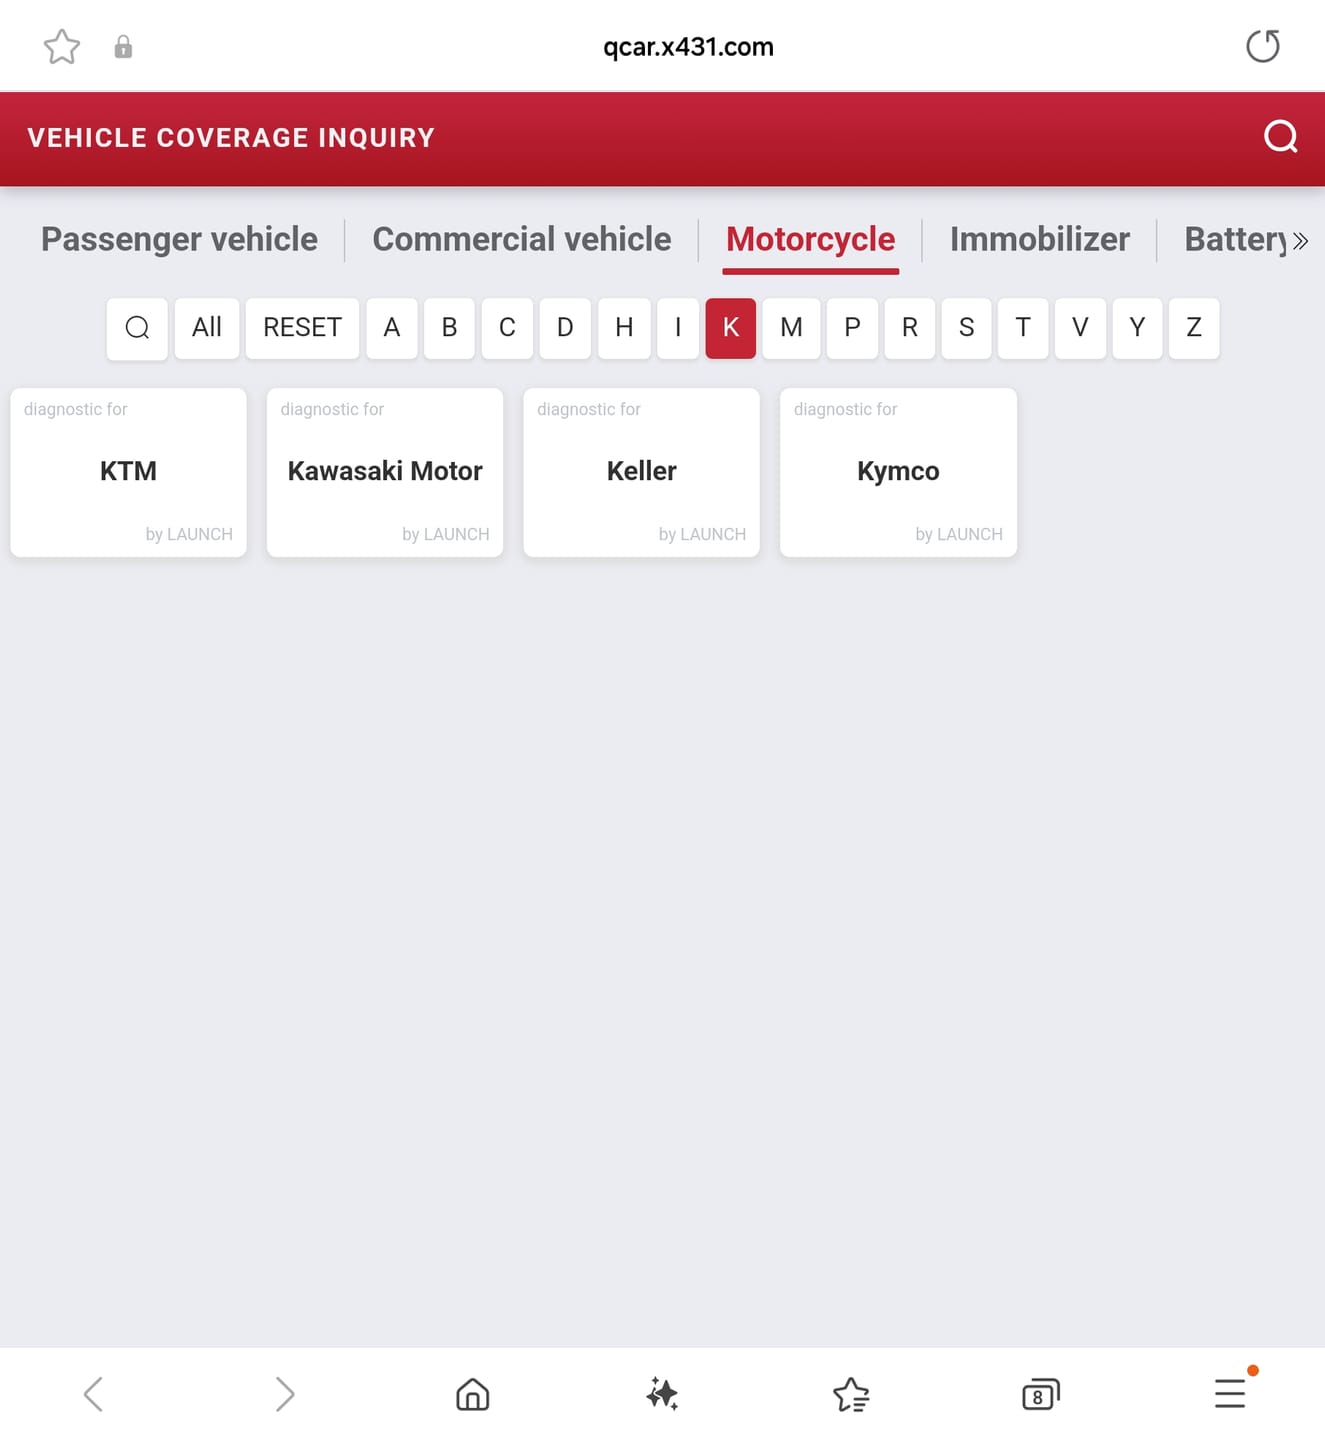Filter brands by letter Z

click(1194, 328)
